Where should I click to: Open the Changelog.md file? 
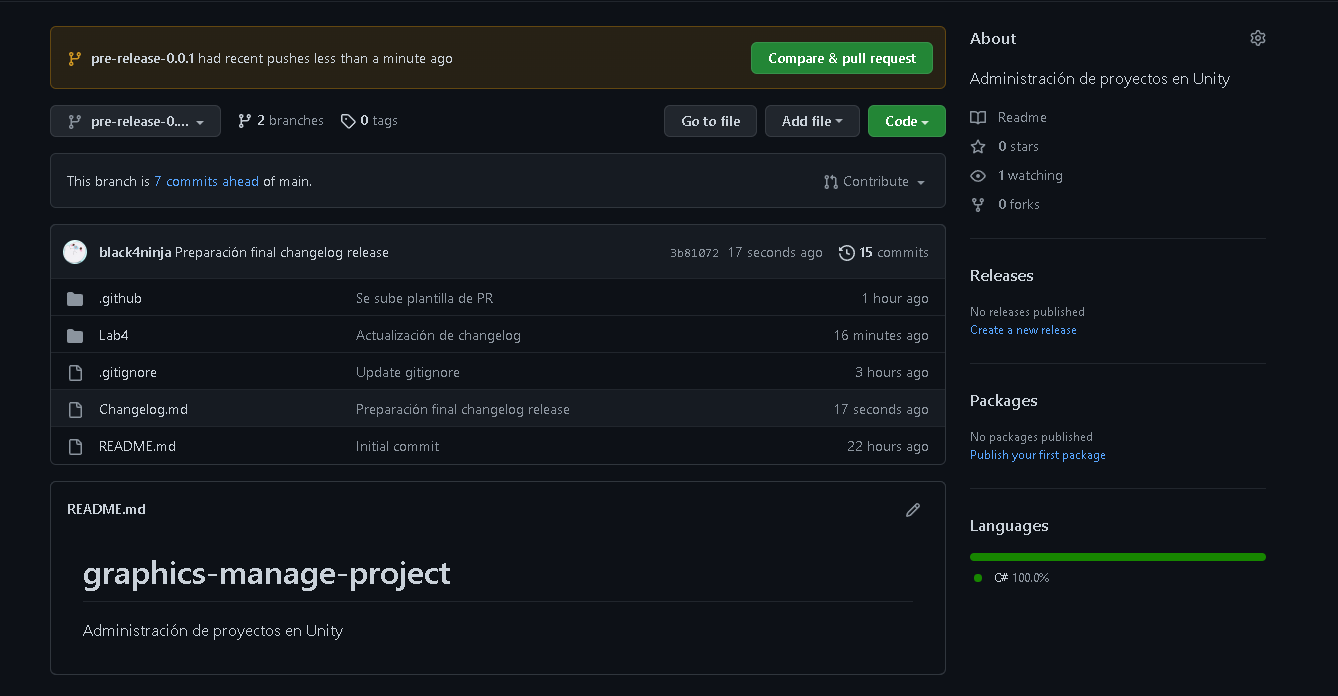[x=143, y=410]
